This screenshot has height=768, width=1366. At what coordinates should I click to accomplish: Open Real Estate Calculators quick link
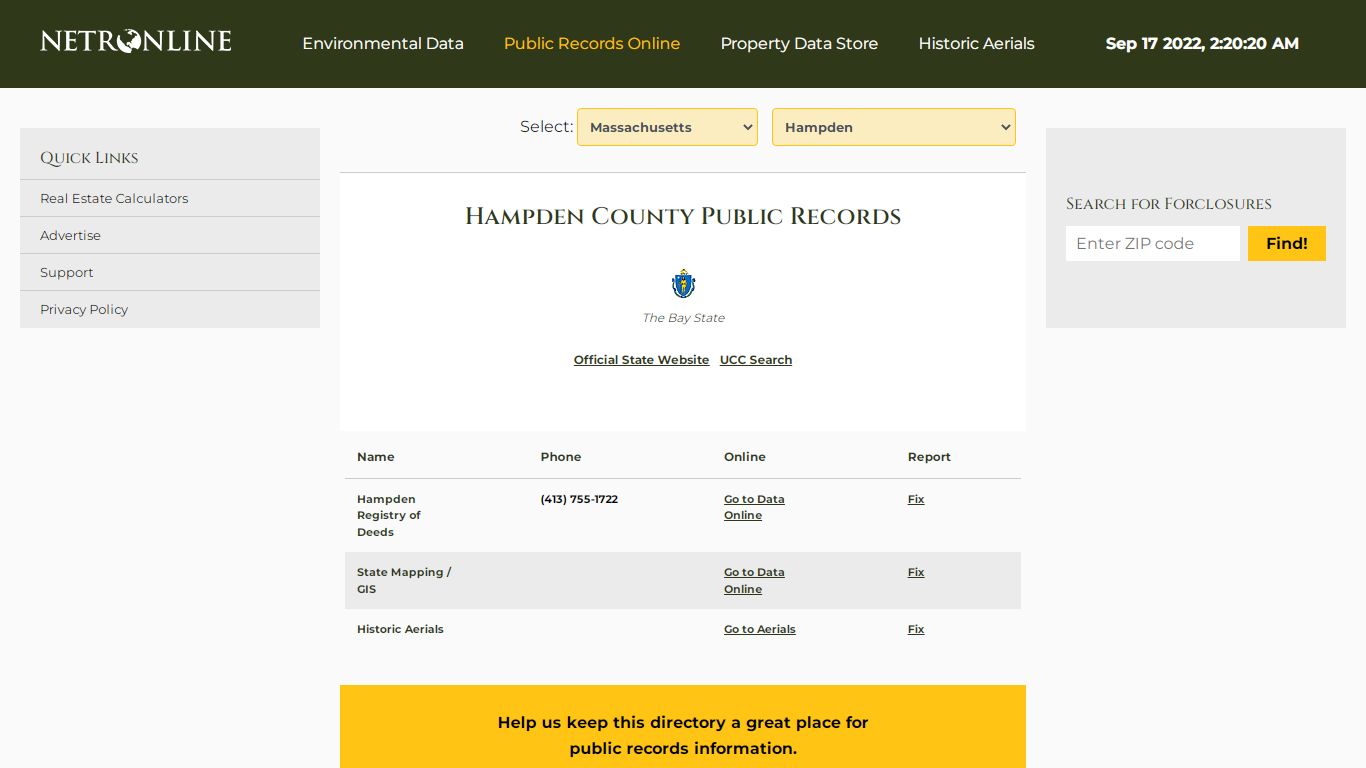[114, 198]
